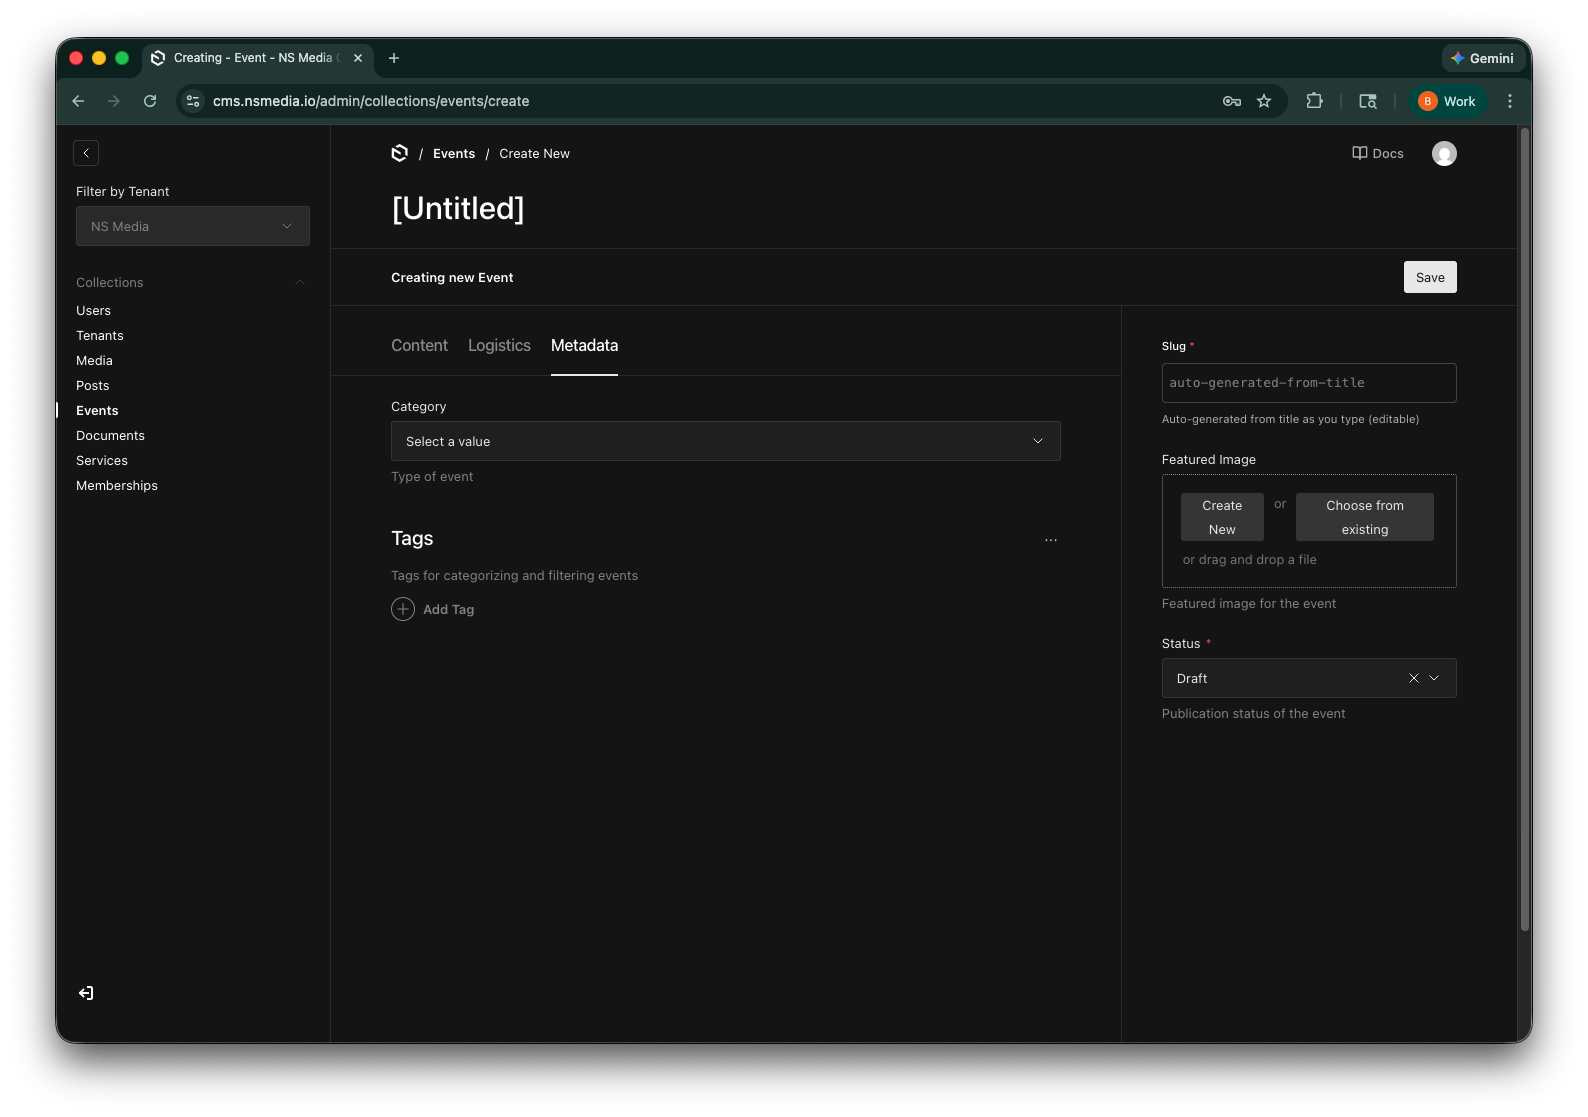1588x1117 pixels.
Task: Click the page vertical scrollbar
Action: 1525,530
